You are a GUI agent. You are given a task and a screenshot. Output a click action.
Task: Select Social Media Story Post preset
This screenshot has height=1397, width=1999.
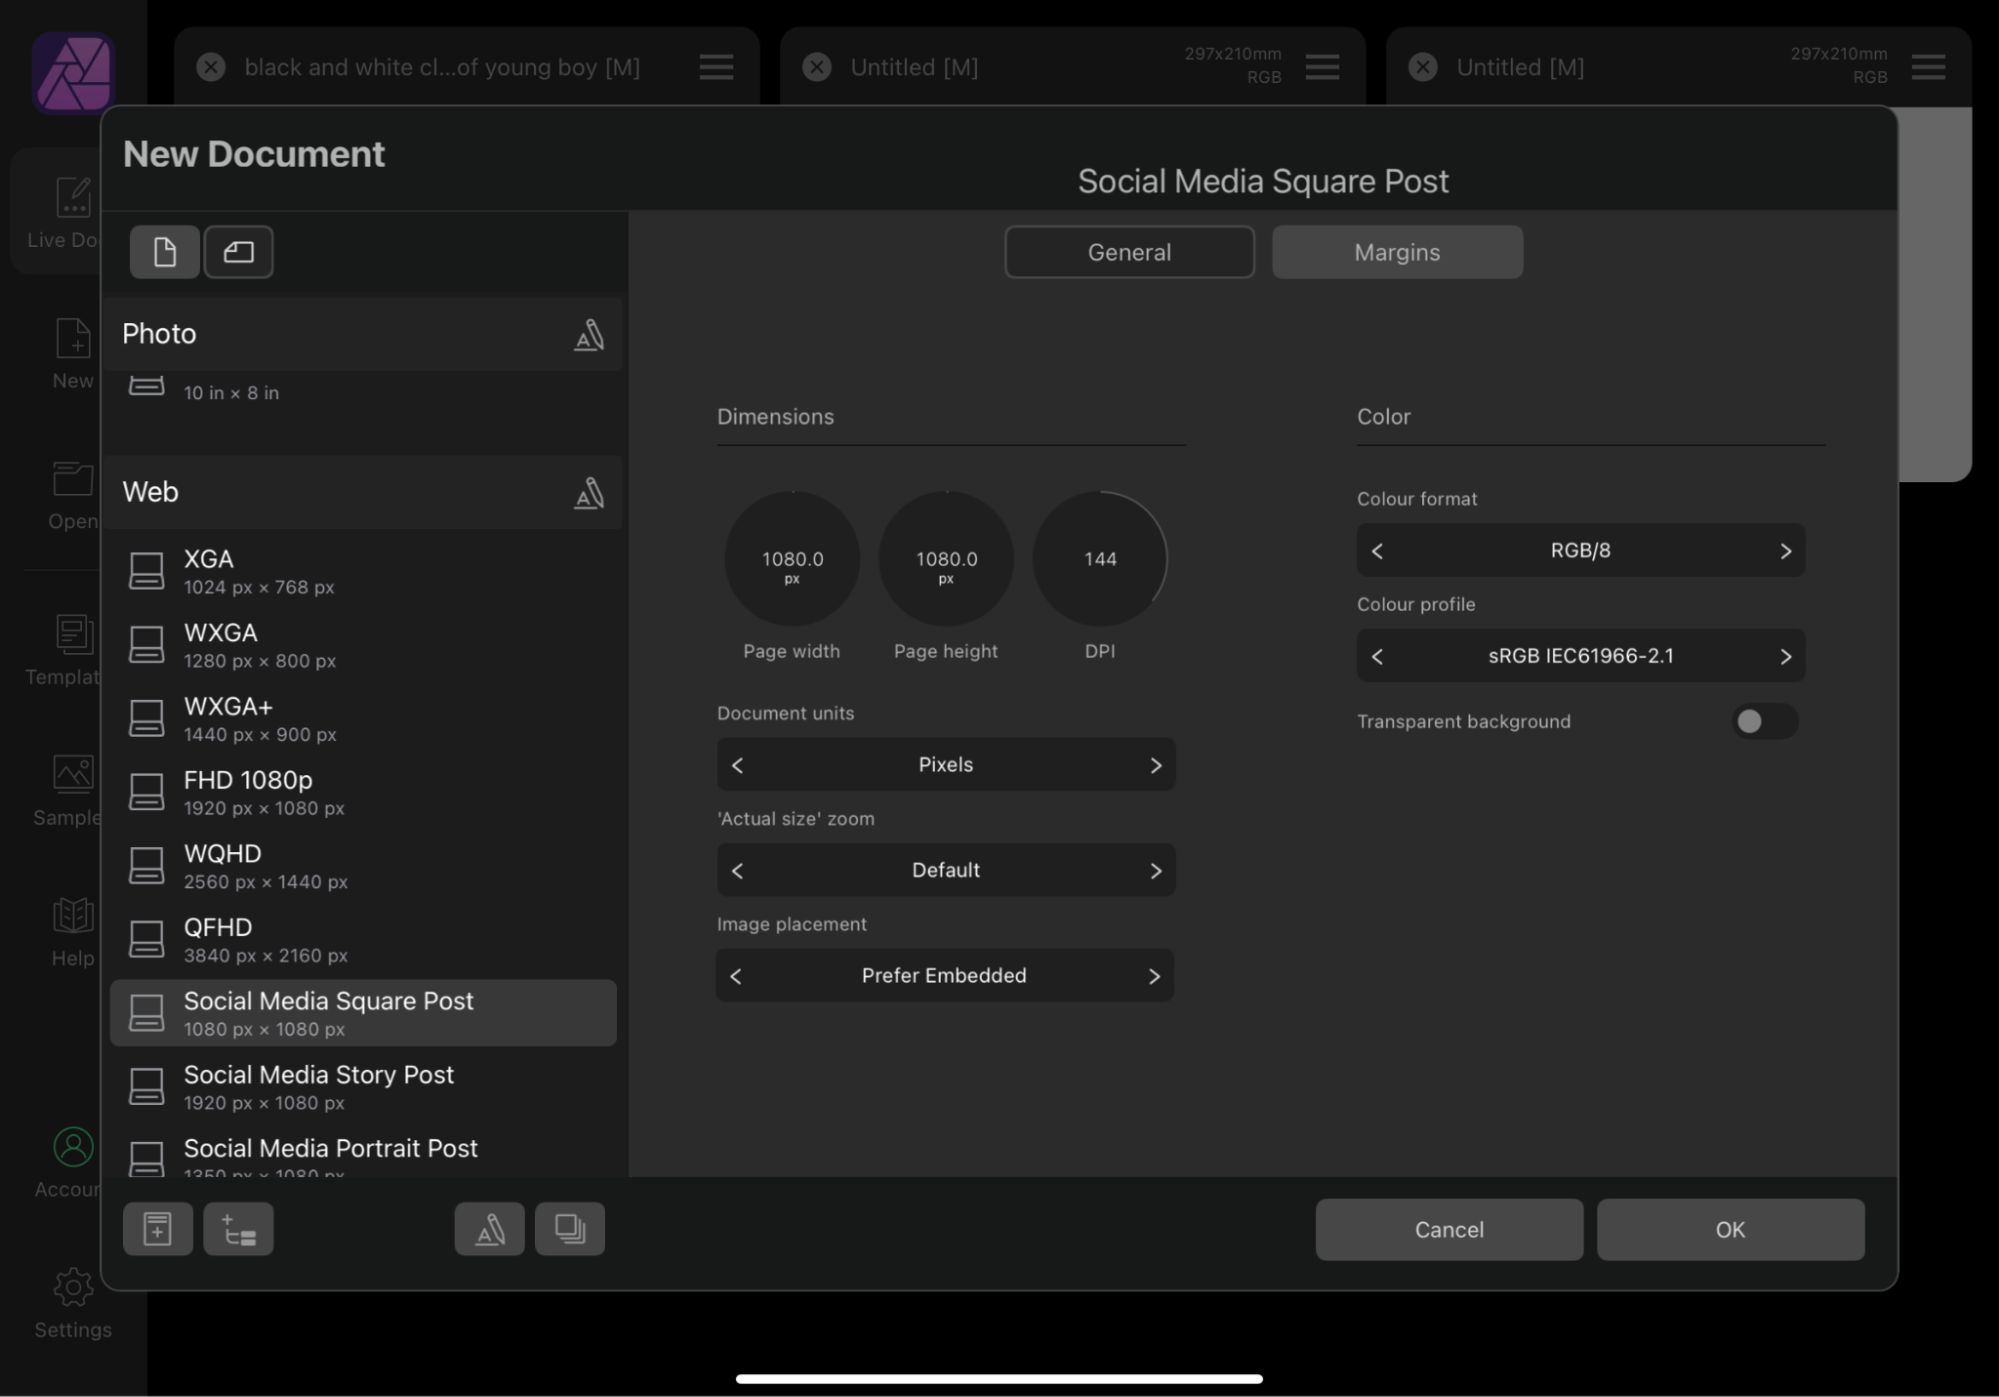tap(363, 1087)
